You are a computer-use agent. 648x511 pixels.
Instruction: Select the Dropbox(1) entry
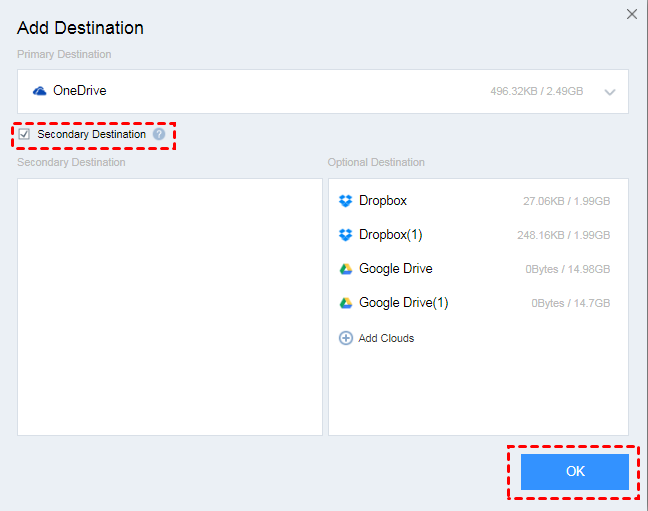[391, 235]
